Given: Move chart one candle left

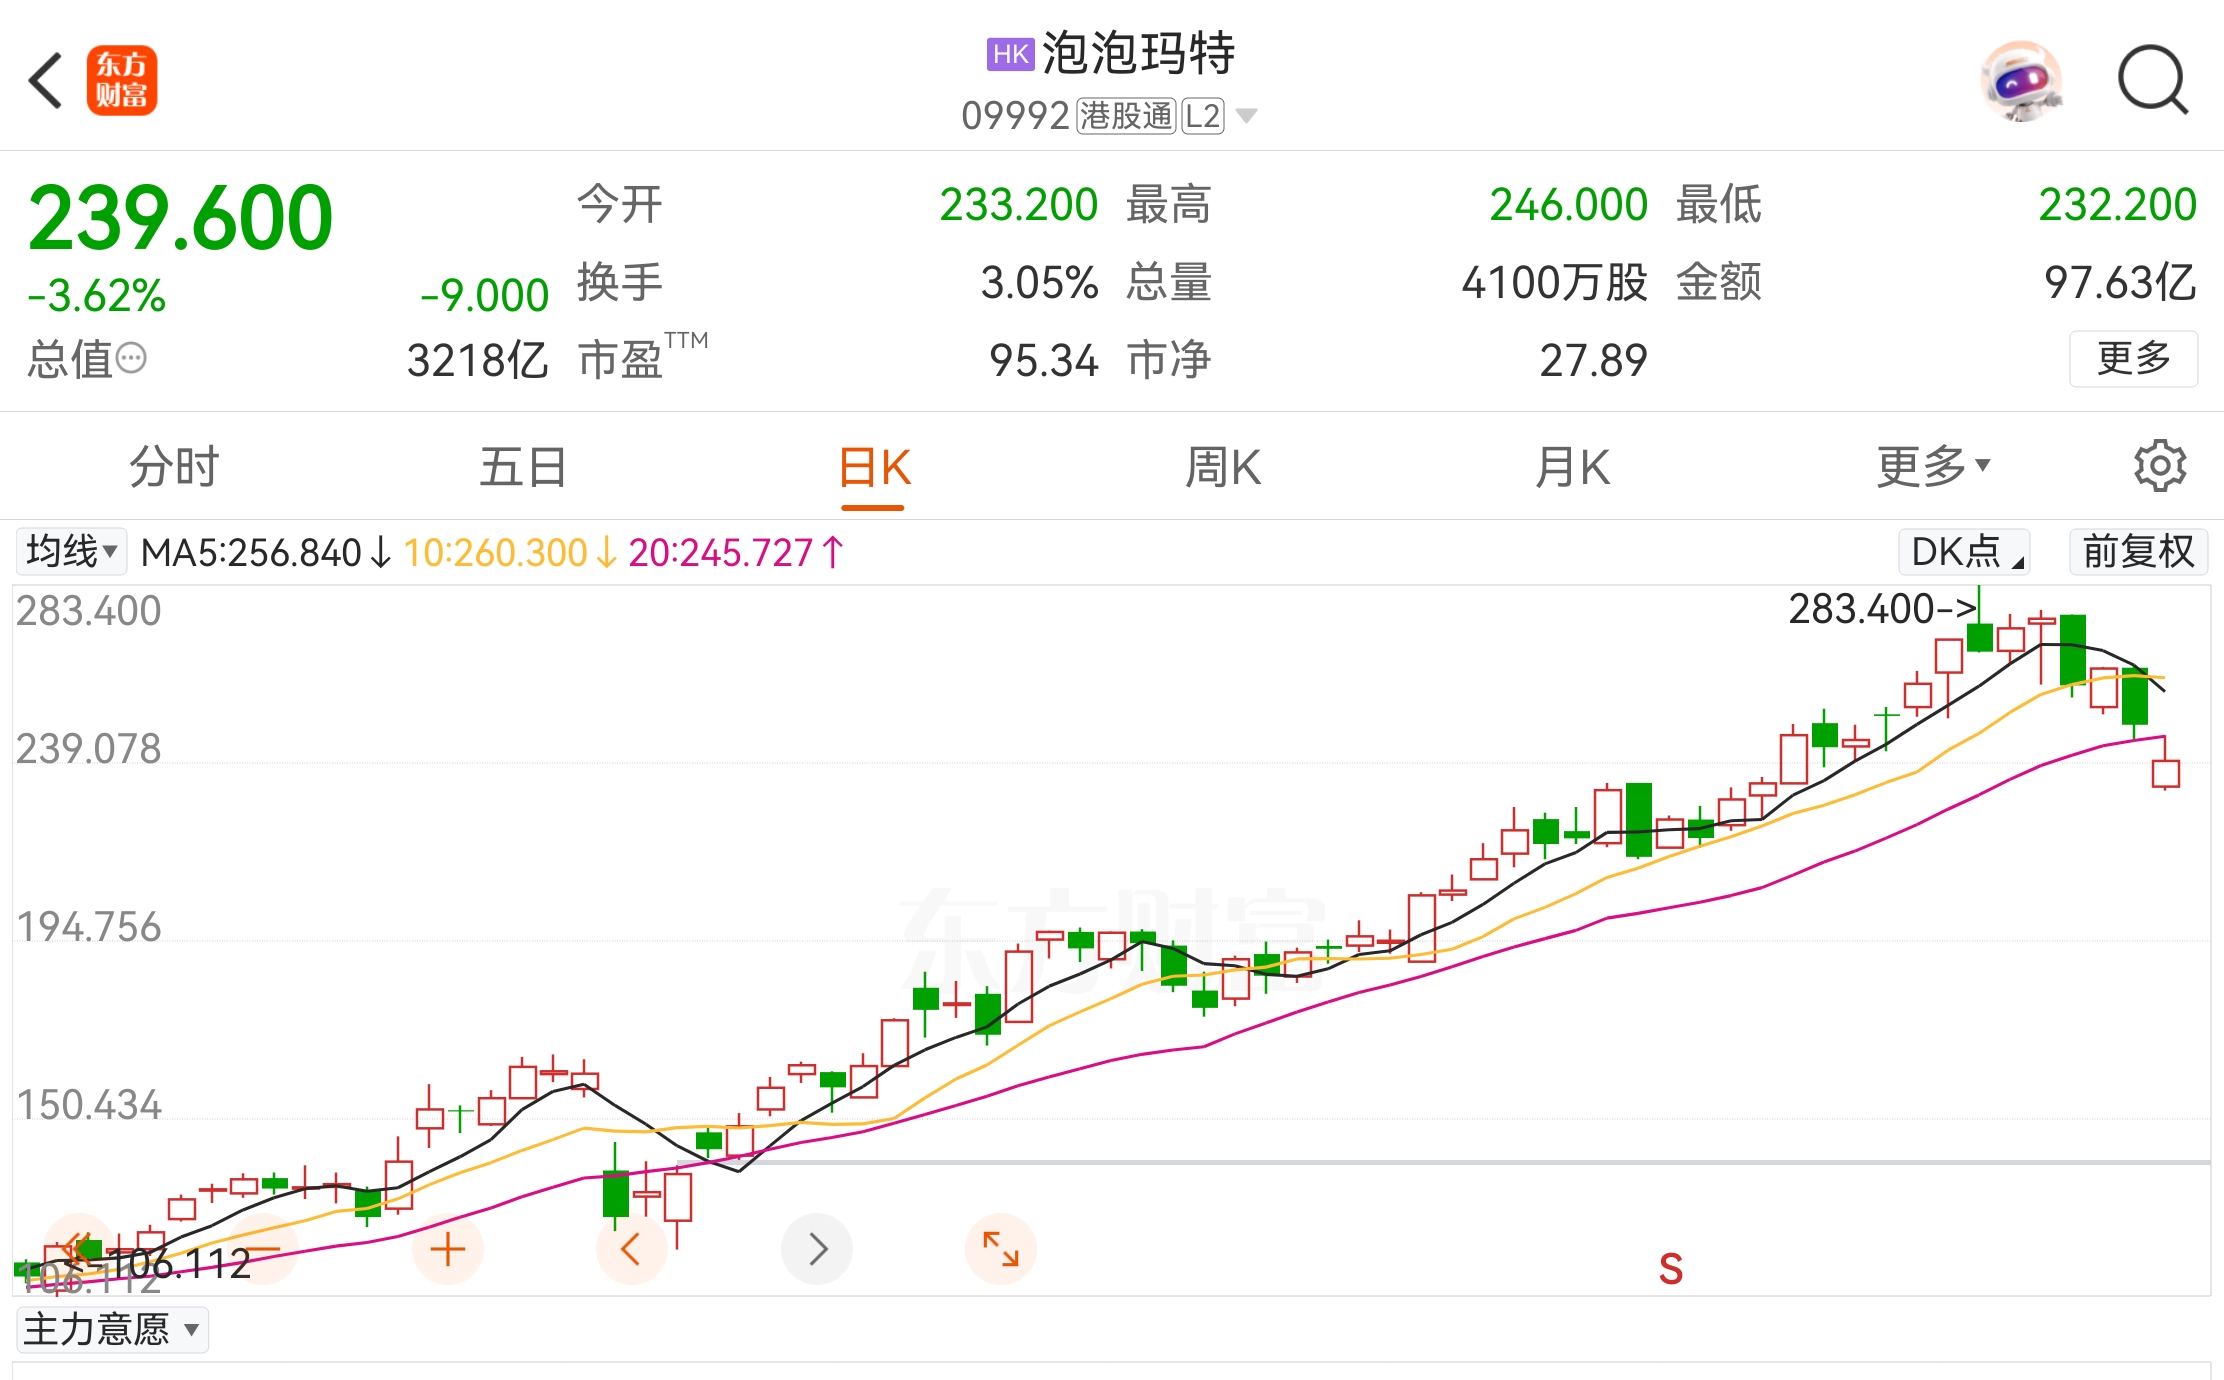Looking at the screenshot, I should coord(631,1249).
